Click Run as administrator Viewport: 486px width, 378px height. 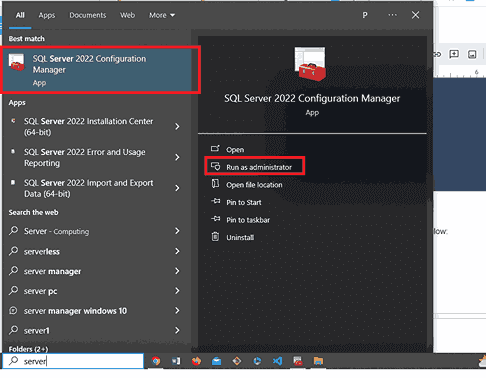point(259,167)
